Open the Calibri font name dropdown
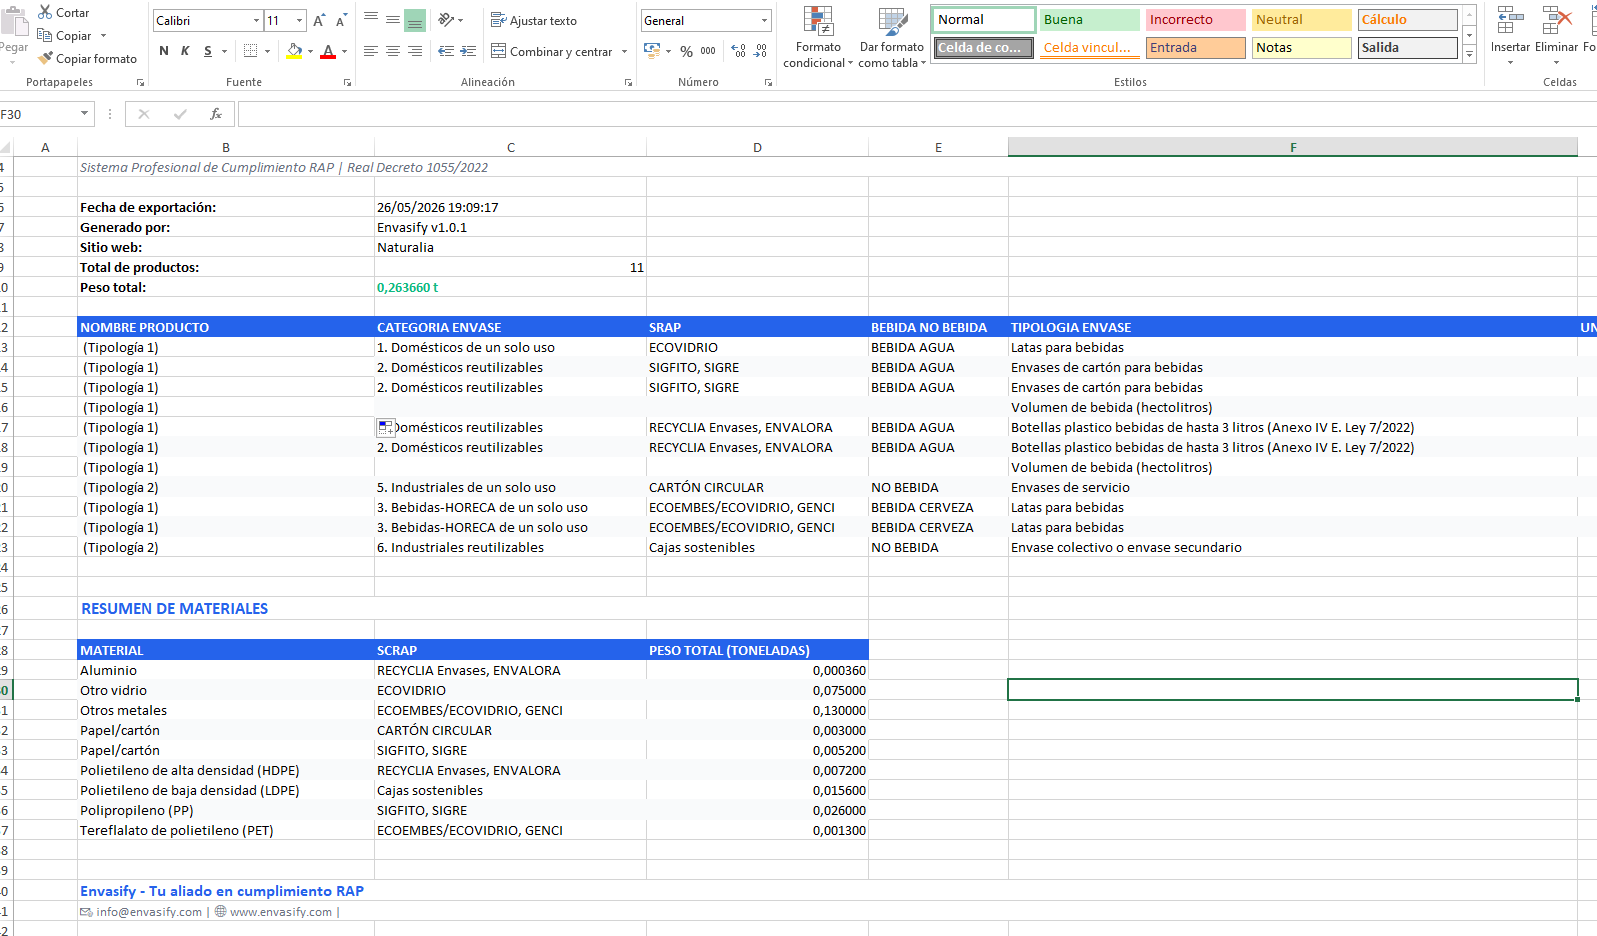This screenshot has height=936, width=1597. 257,21
